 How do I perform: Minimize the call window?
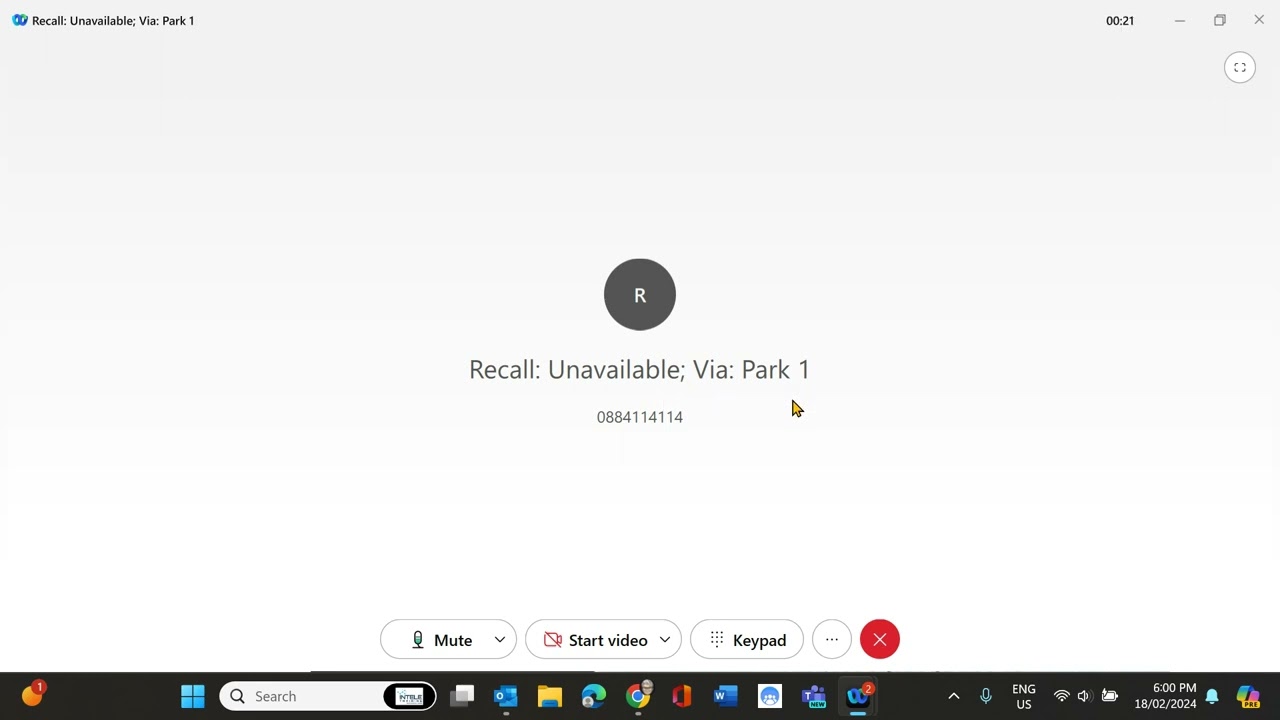pyautogui.click(x=1180, y=20)
